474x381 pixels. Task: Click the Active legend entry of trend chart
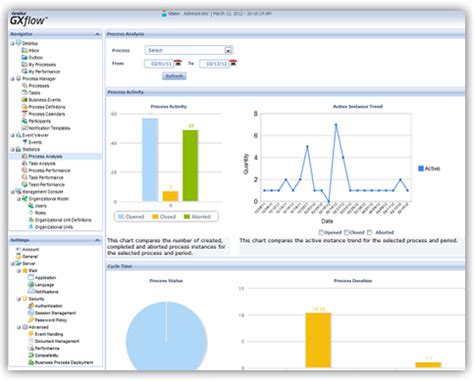[429, 169]
